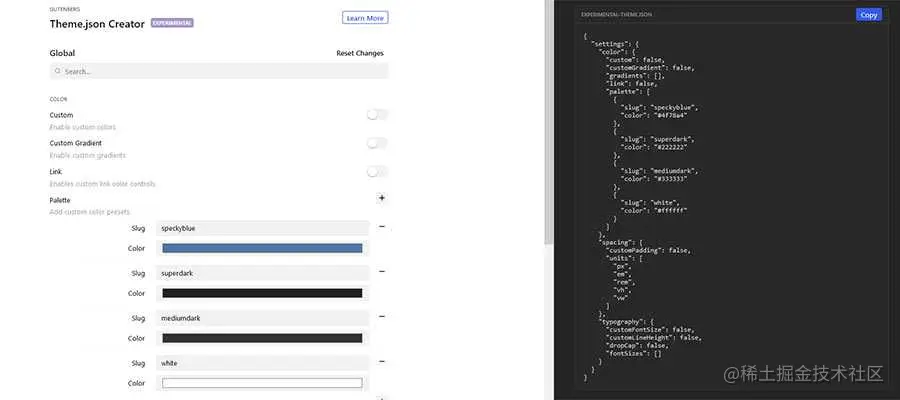The height and width of the screenshot is (400, 900).
Task: Click the "slug": "superdark" JSON line
Action: pyautogui.click(x=658, y=139)
